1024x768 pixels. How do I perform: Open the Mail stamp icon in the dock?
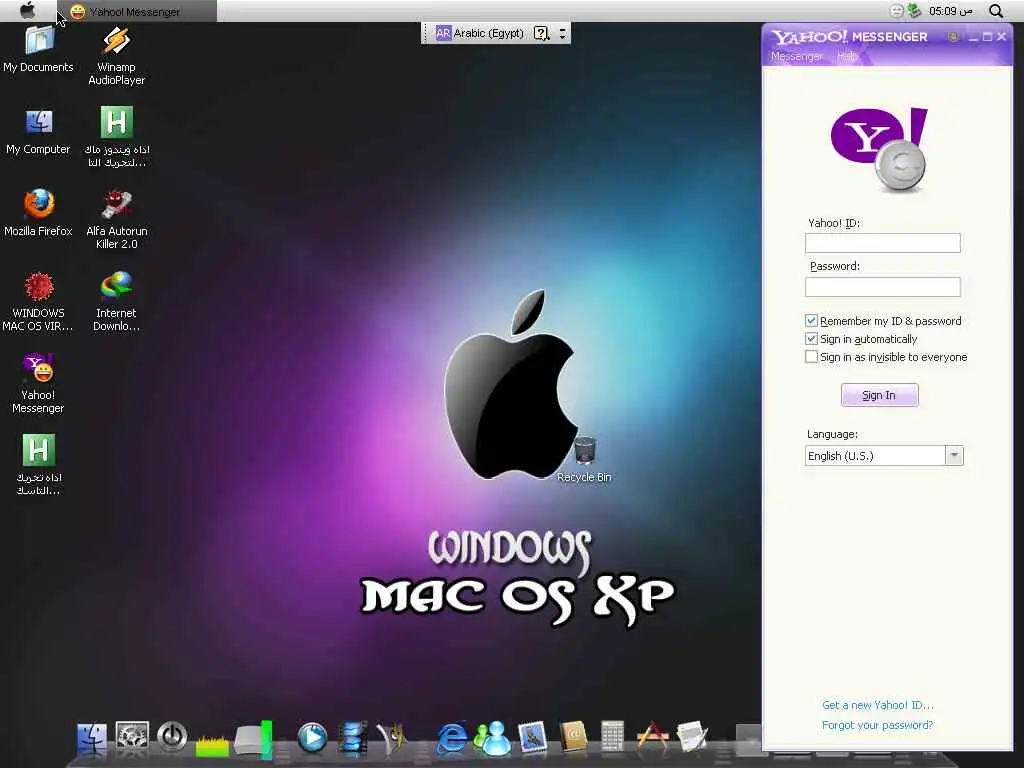point(532,738)
